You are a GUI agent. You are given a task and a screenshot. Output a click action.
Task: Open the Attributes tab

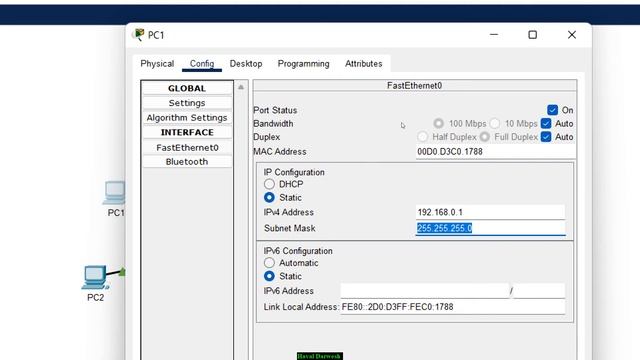[363, 64]
